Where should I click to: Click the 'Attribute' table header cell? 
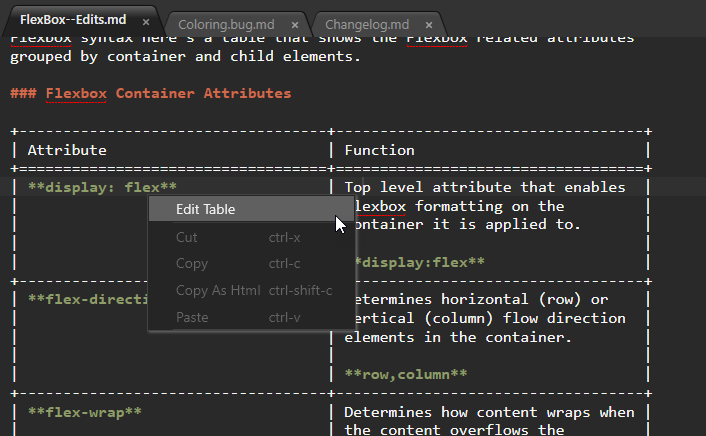point(67,150)
